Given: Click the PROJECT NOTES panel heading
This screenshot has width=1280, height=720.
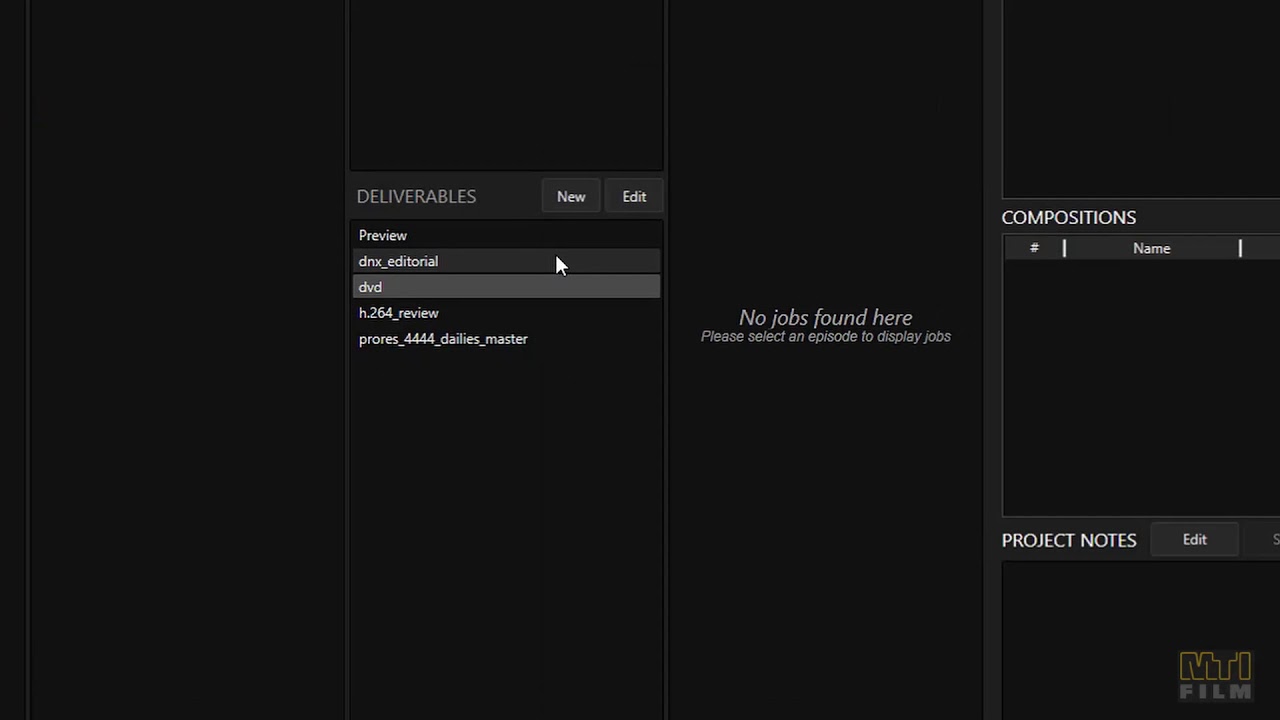Looking at the screenshot, I should [x=1068, y=540].
